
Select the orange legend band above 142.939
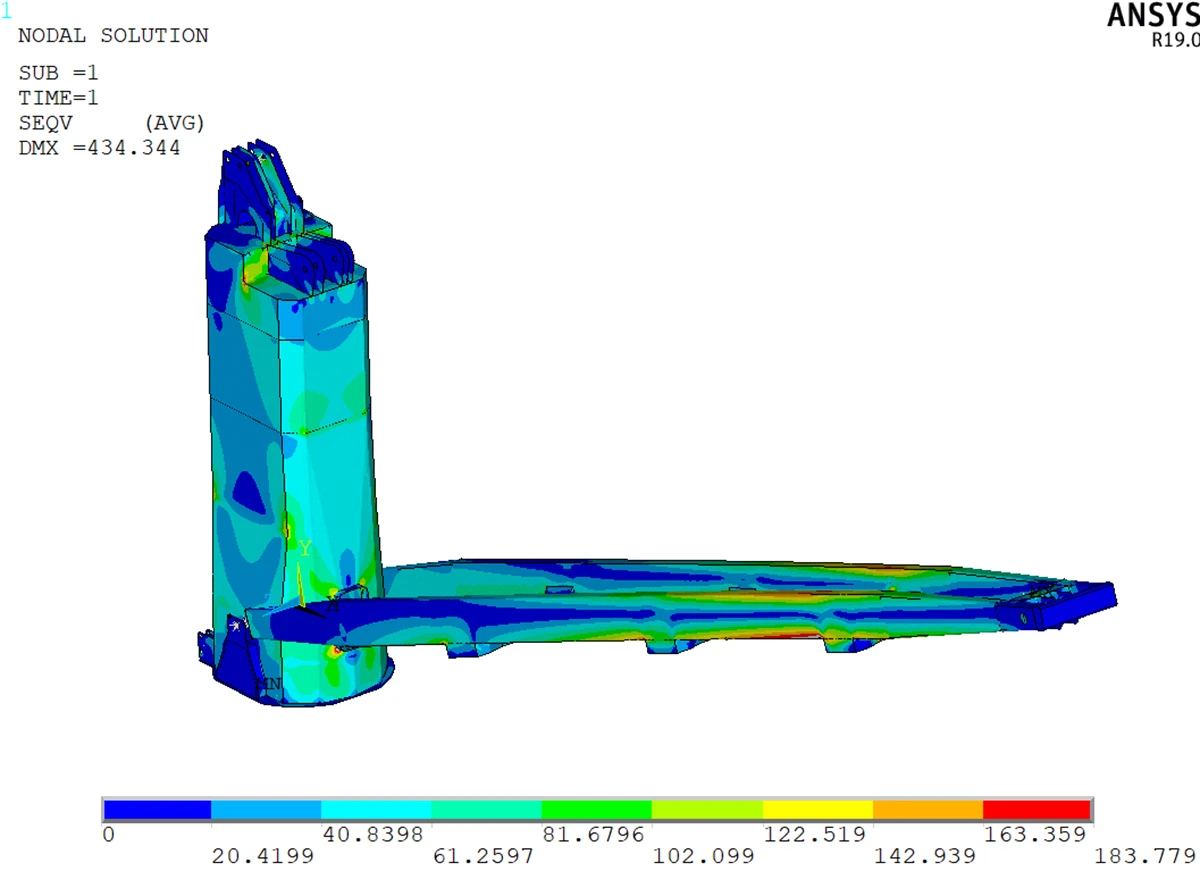pos(928,809)
